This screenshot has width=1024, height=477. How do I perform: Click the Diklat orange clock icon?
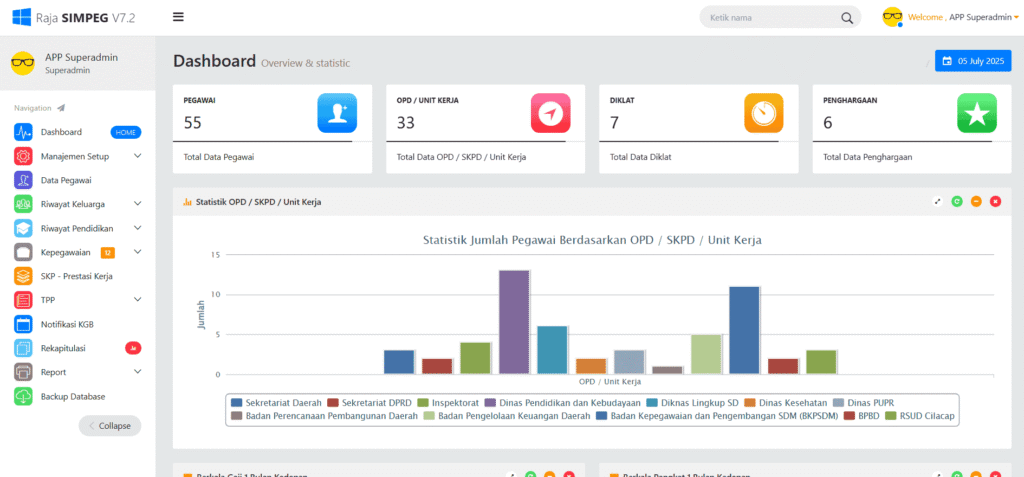point(763,113)
